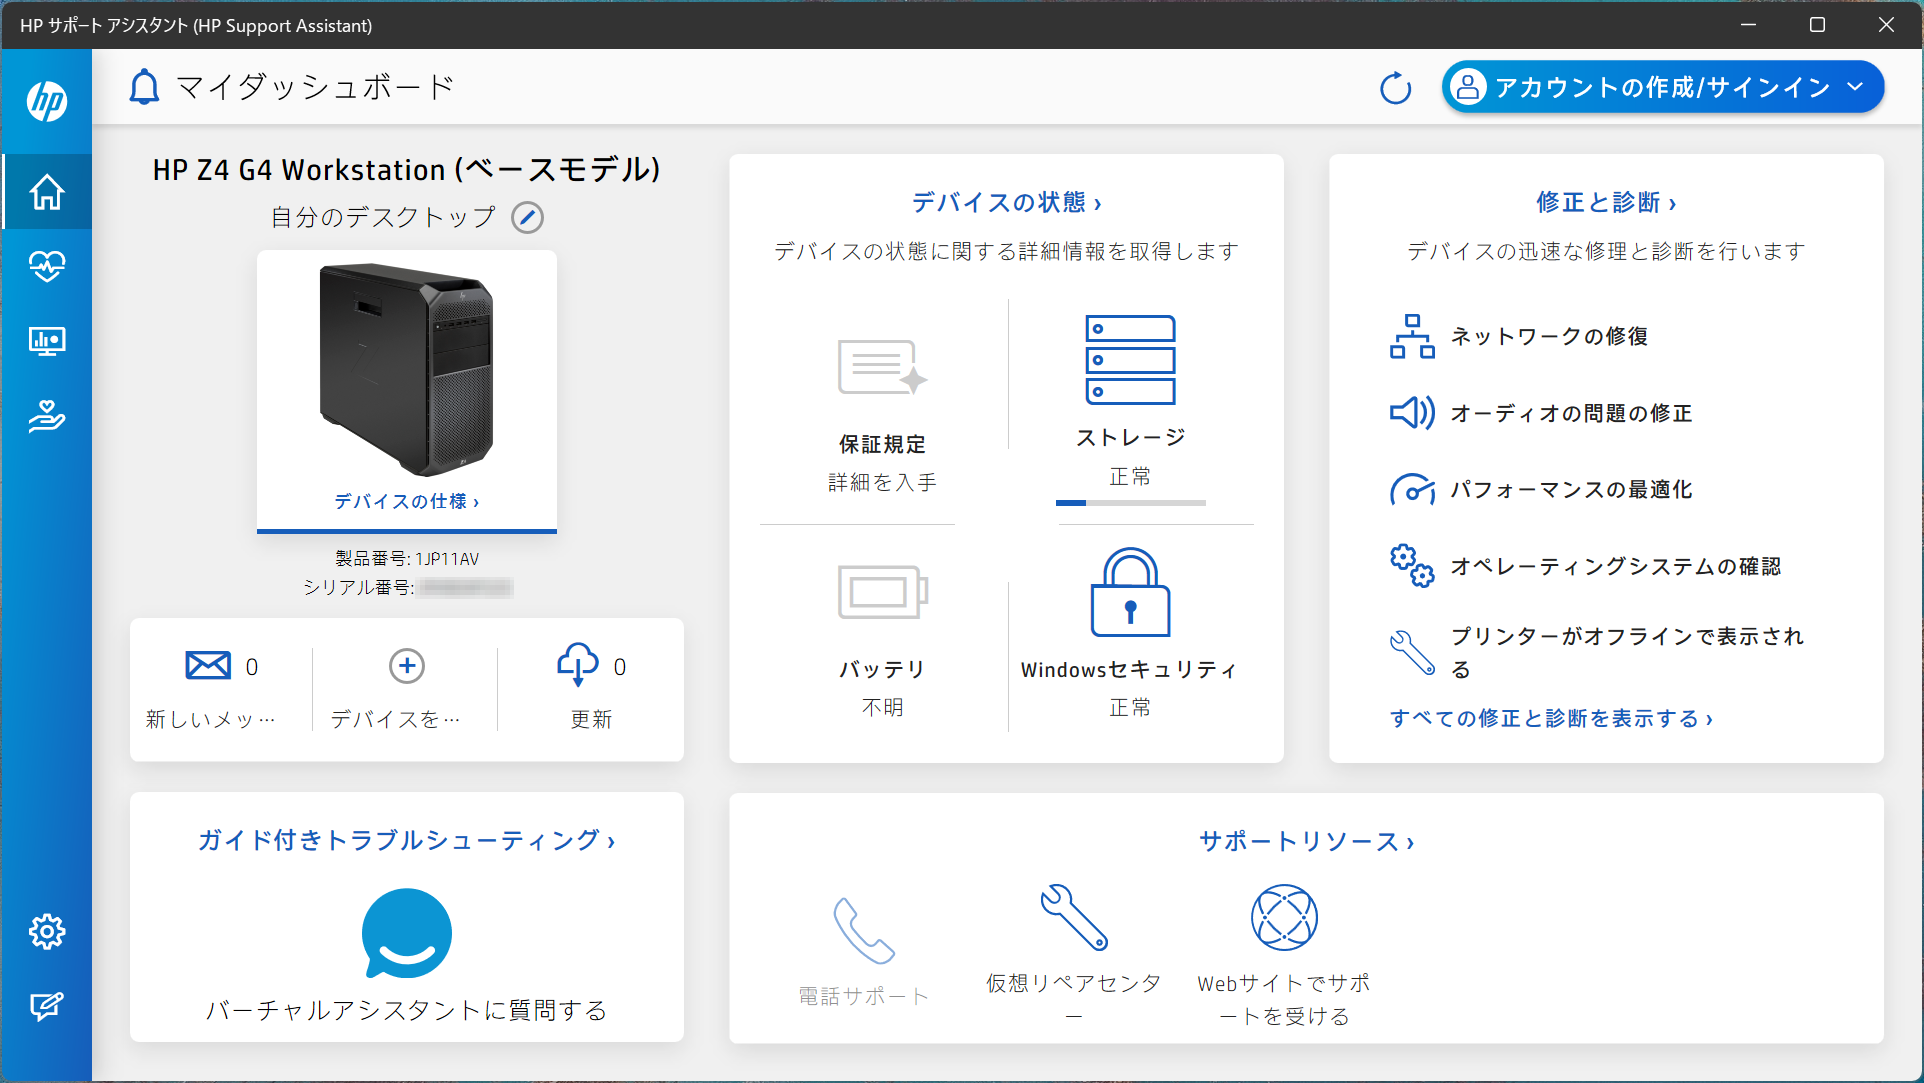Viewport: 1924px width, 1083px height.
Task: Open virtual assistant chat bubble icon
Action: point(406,934)
